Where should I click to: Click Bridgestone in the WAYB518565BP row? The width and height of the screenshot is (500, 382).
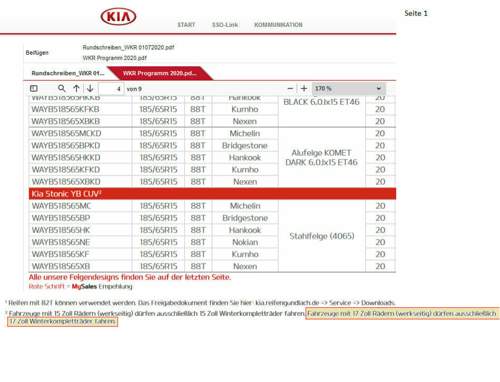coord(245,218)
